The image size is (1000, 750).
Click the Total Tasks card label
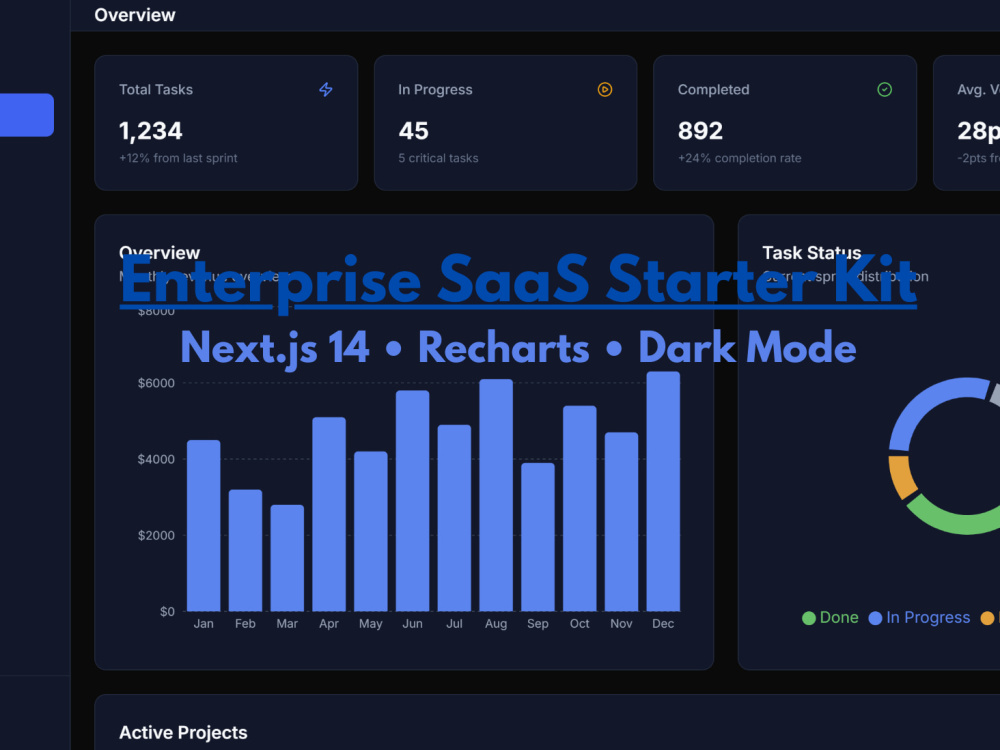(156, 90)
